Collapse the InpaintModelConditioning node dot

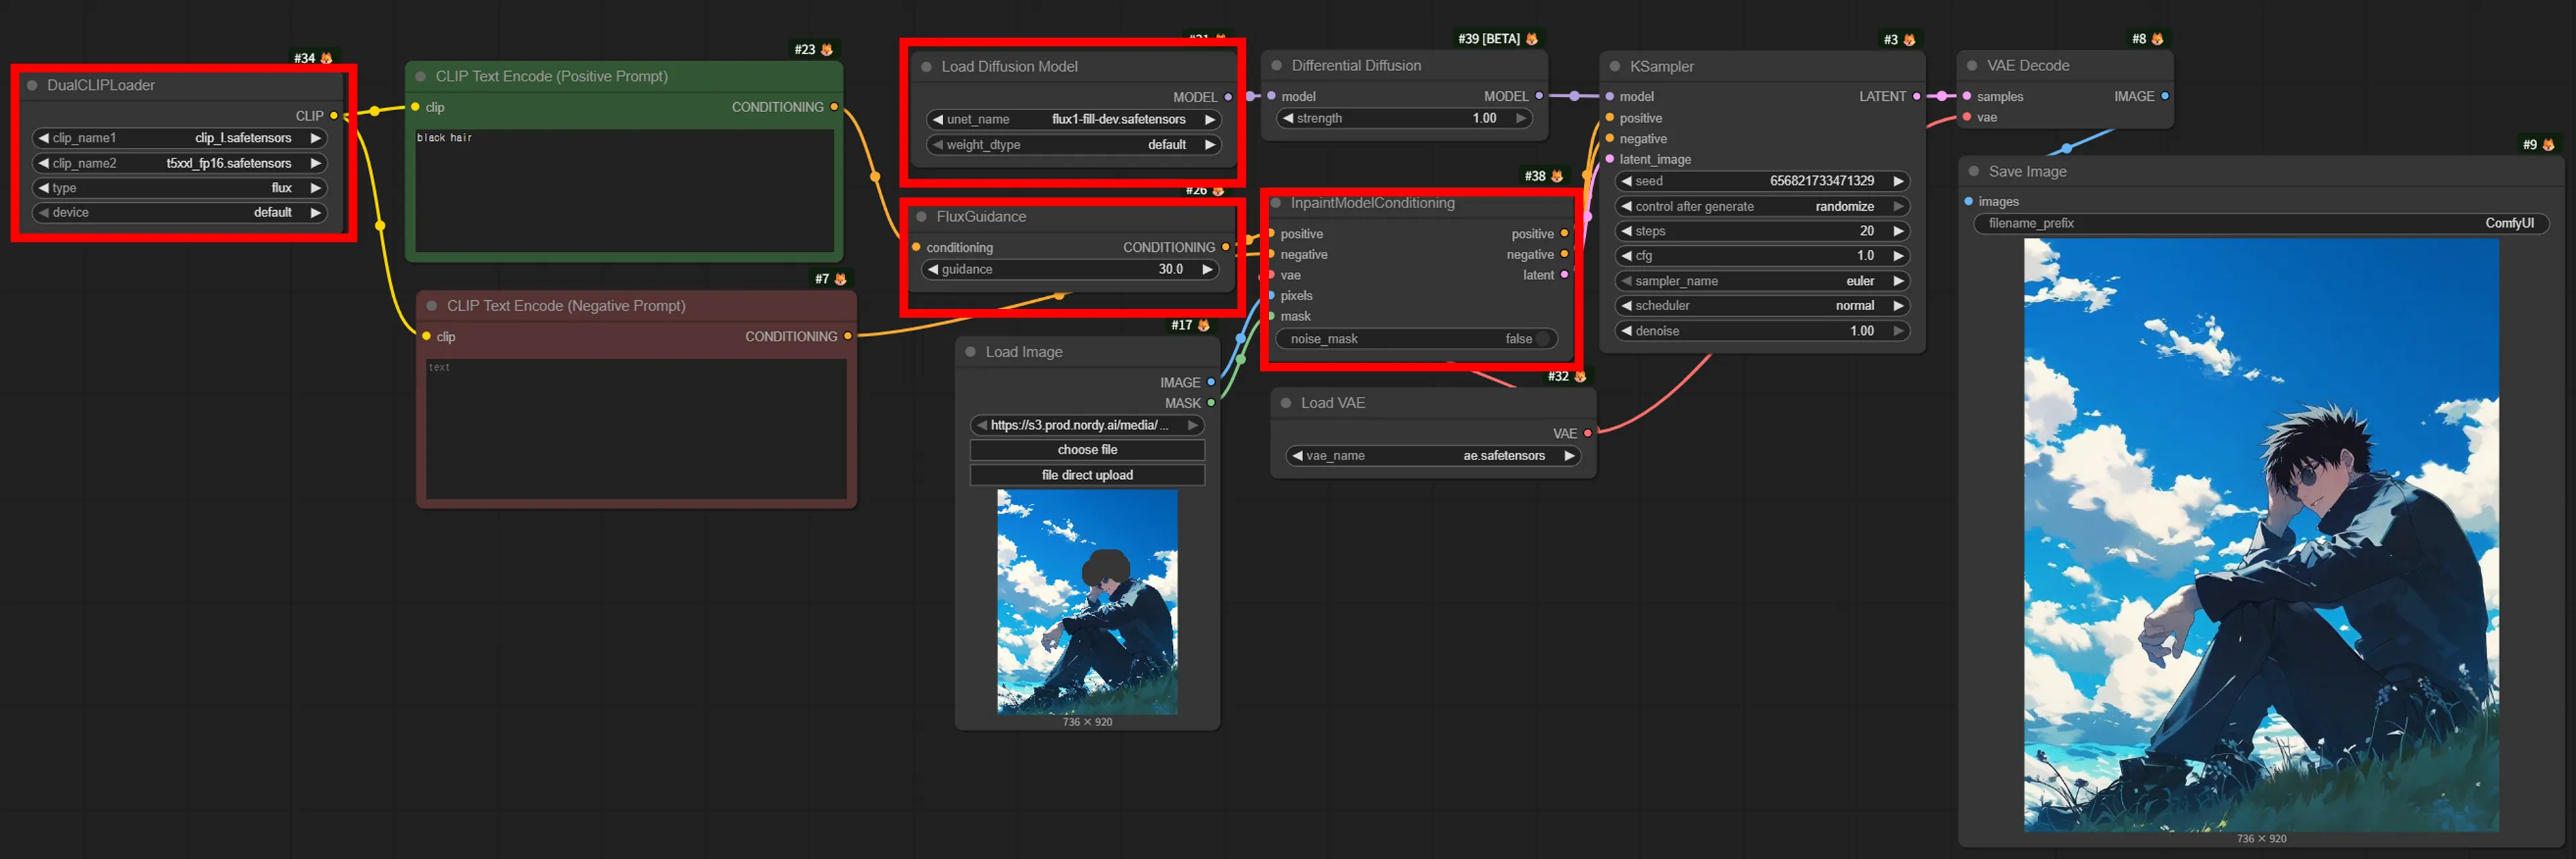tap(1276, 204)
